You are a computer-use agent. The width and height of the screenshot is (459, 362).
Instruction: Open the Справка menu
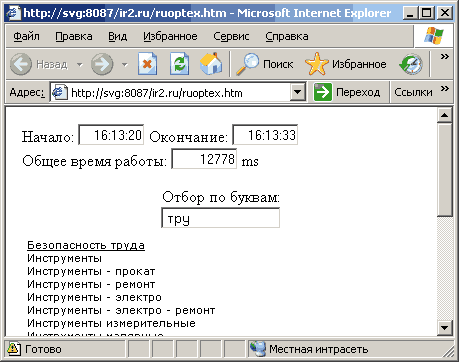click(x=287, y=36)
